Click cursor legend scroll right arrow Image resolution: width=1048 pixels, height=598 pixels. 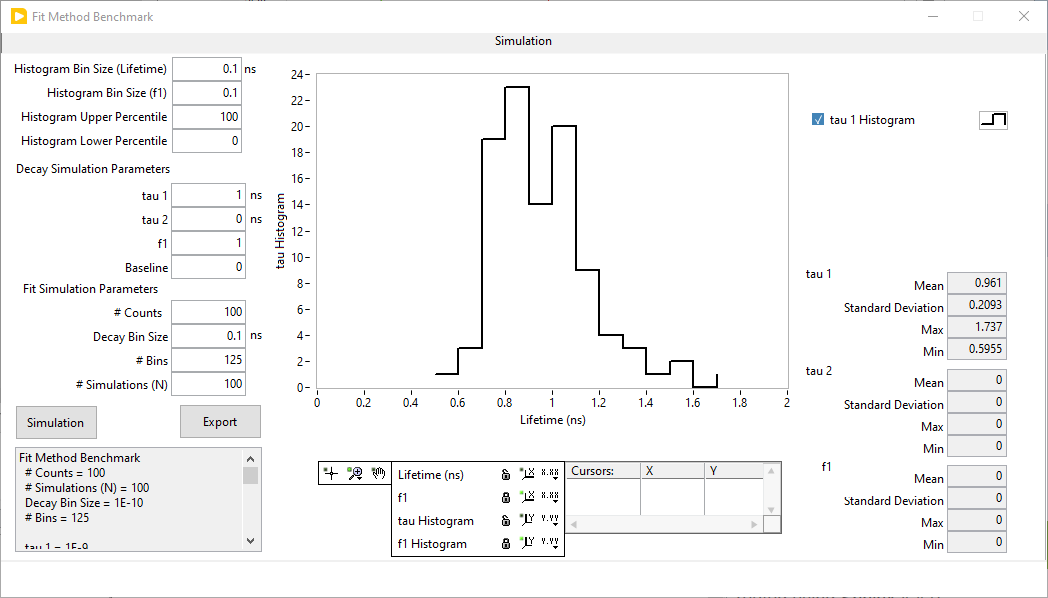pyautogui.click(x=755, y=525)
